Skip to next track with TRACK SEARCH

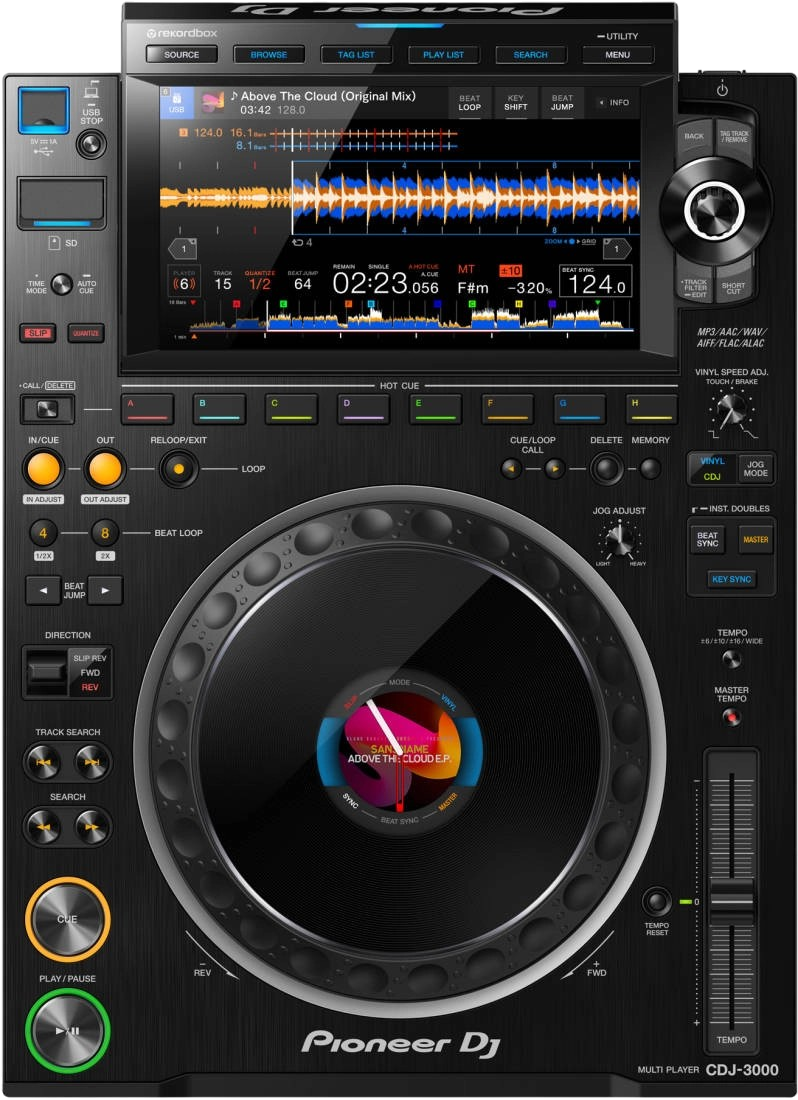tap(92, 762)
